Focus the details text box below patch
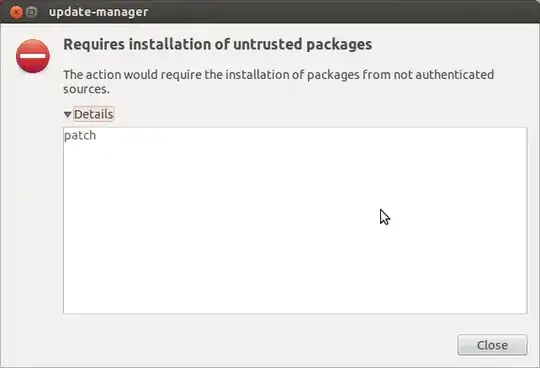 click(x=295, y=227)
